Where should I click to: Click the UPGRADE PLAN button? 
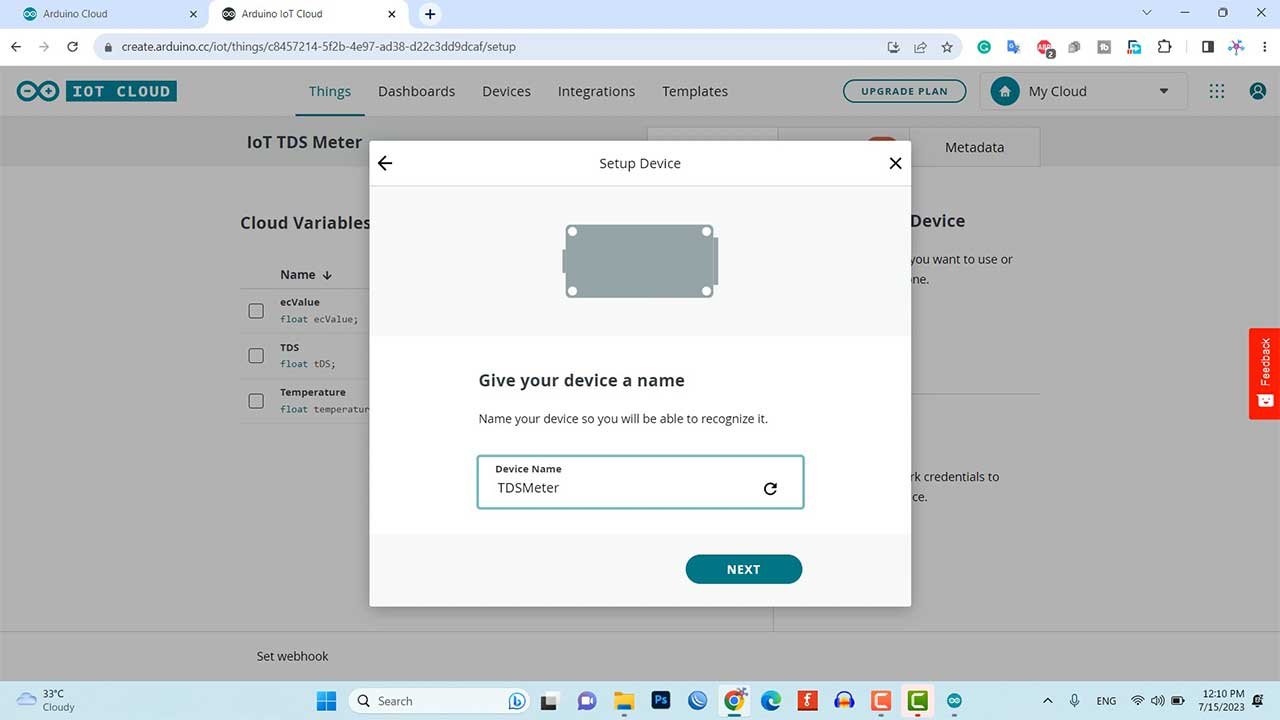904,91
